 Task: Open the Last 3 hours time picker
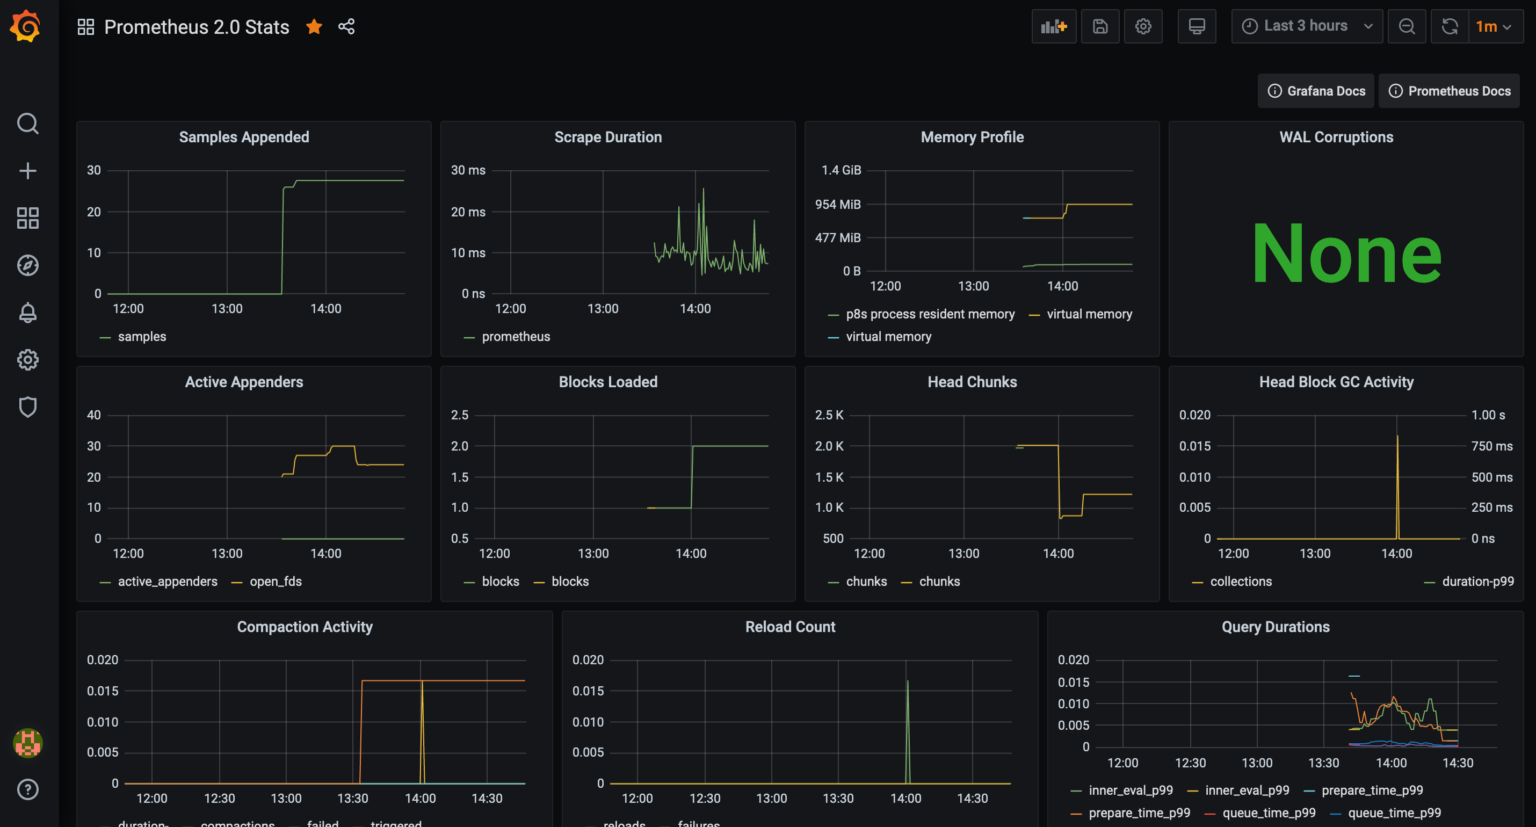click(x=1306, y=27)
